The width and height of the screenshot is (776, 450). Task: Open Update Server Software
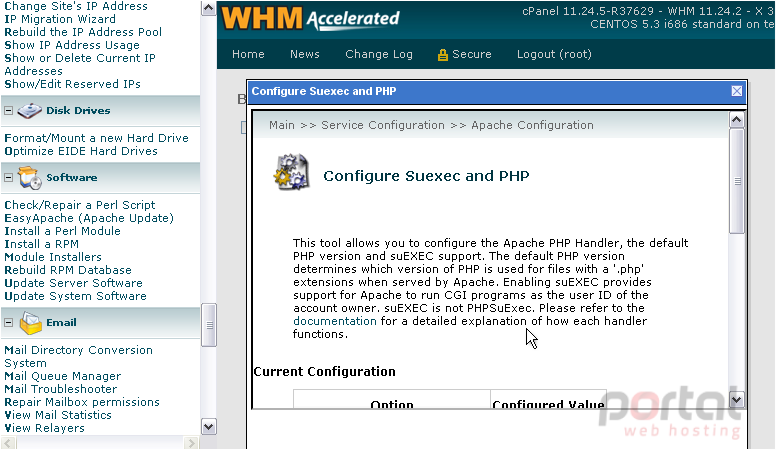pos(73,283)
